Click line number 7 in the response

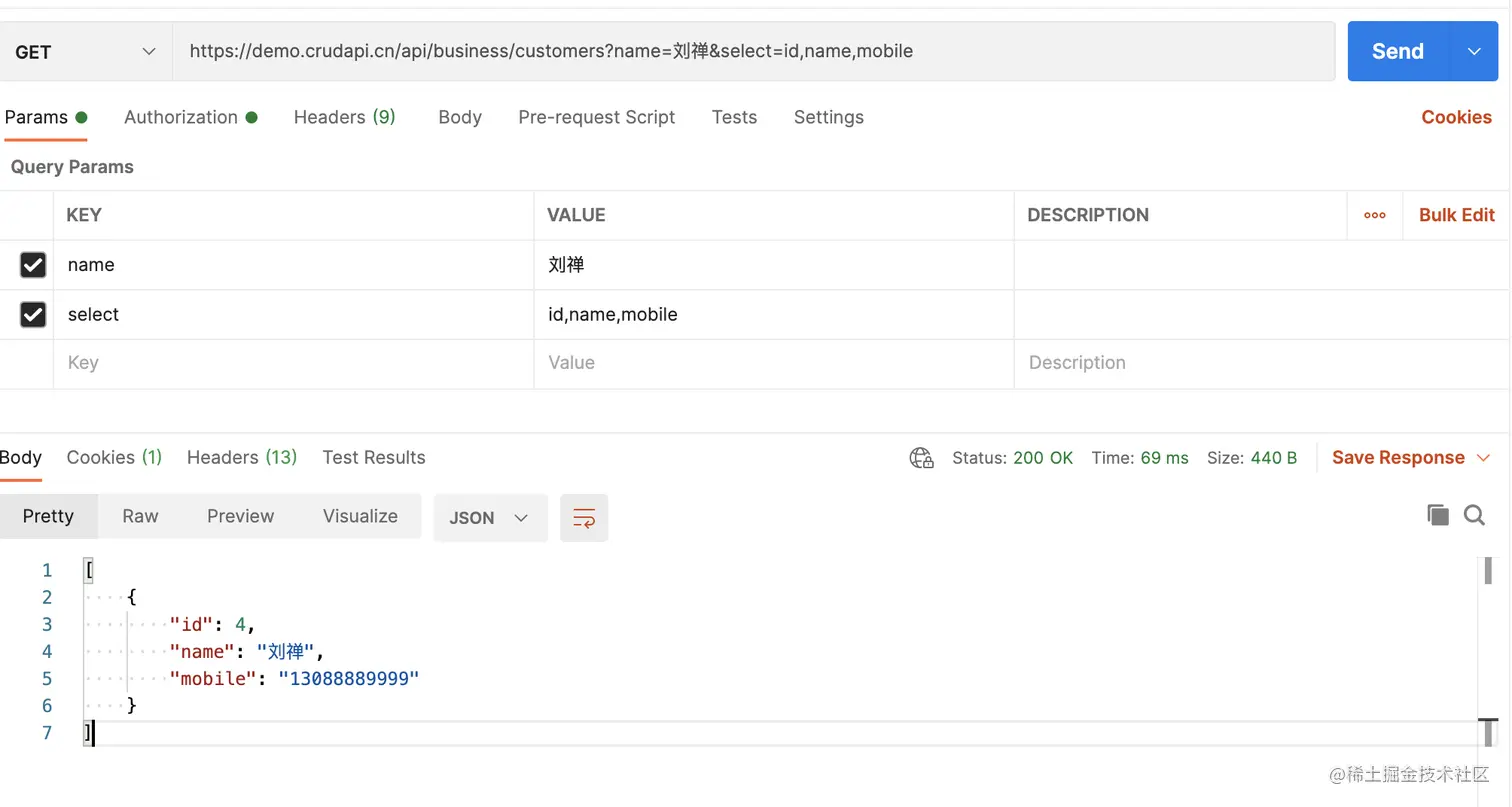pyautogui.click(x=46, y=733)
